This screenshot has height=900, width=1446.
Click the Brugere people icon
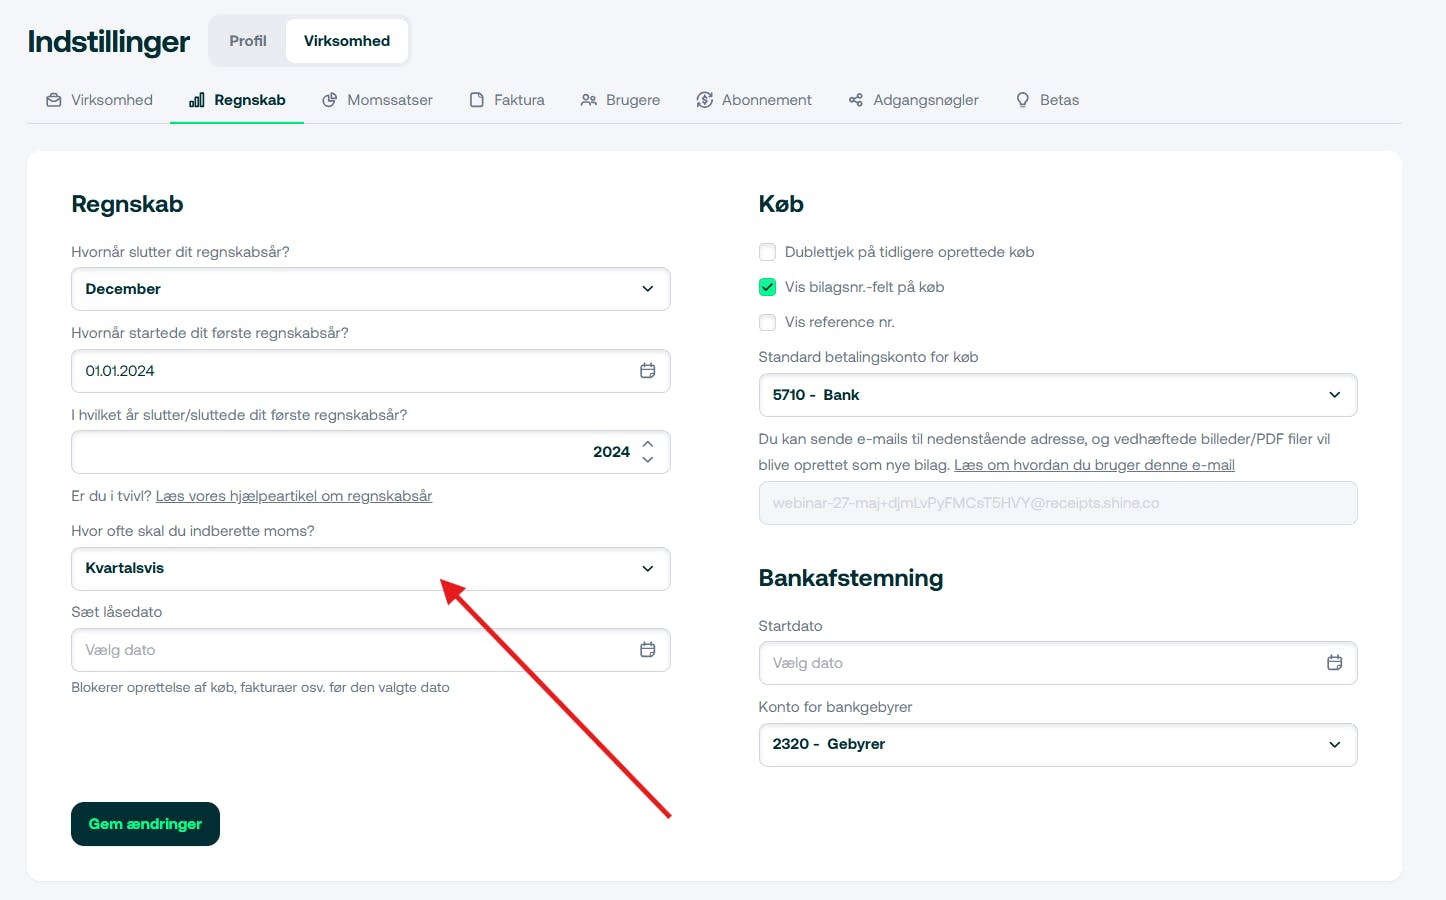589,100
